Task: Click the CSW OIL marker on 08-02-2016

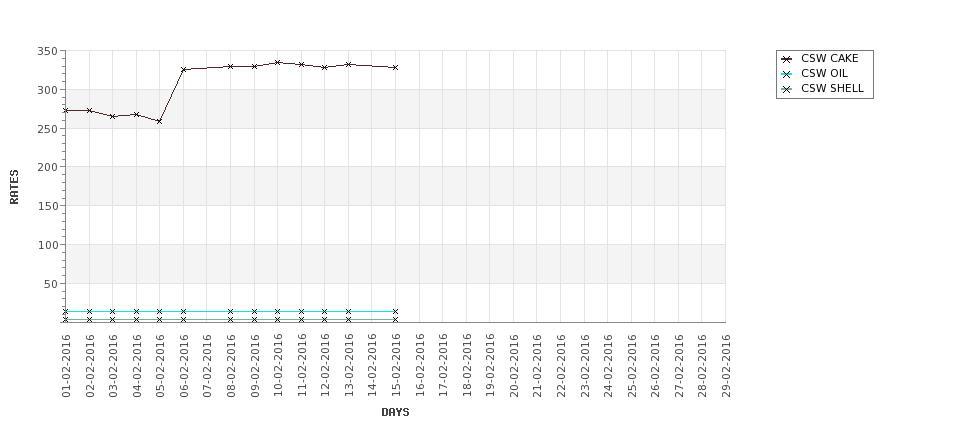Action: [231, 311]
